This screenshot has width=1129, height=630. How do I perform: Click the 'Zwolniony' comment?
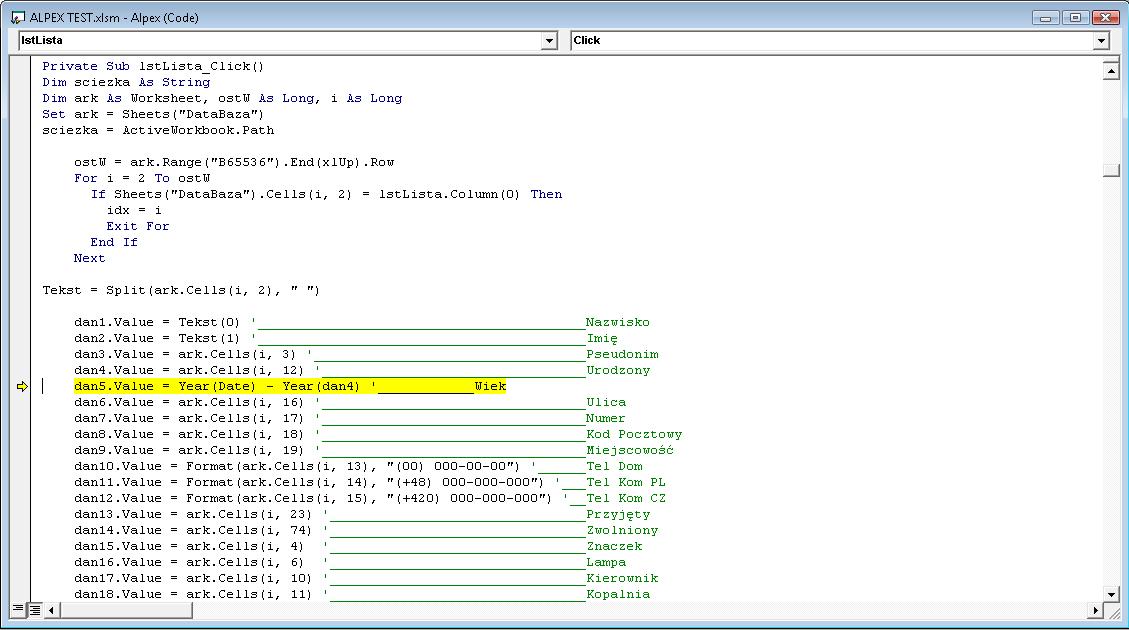[x=622, y=531]
